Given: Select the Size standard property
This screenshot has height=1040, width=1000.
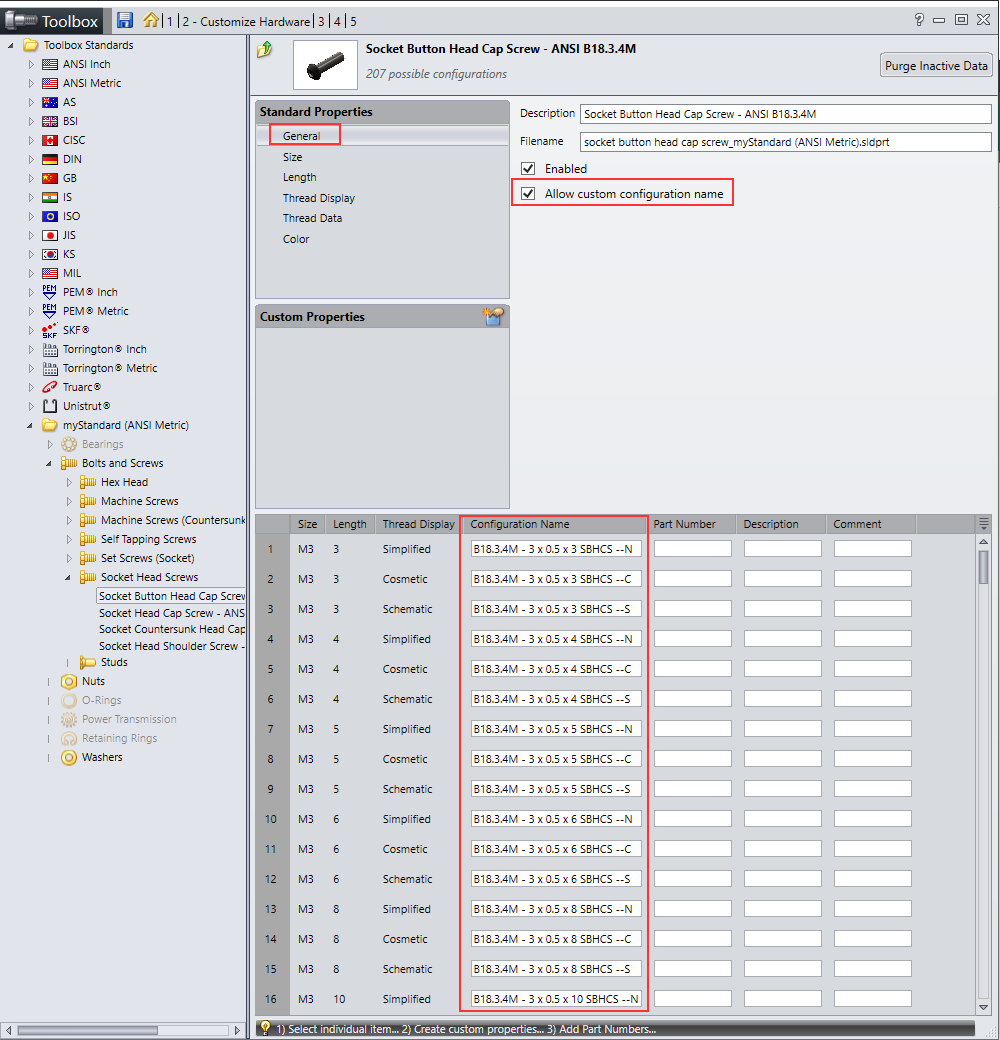Looking at the screenshot, I should [x=292, y=157].
